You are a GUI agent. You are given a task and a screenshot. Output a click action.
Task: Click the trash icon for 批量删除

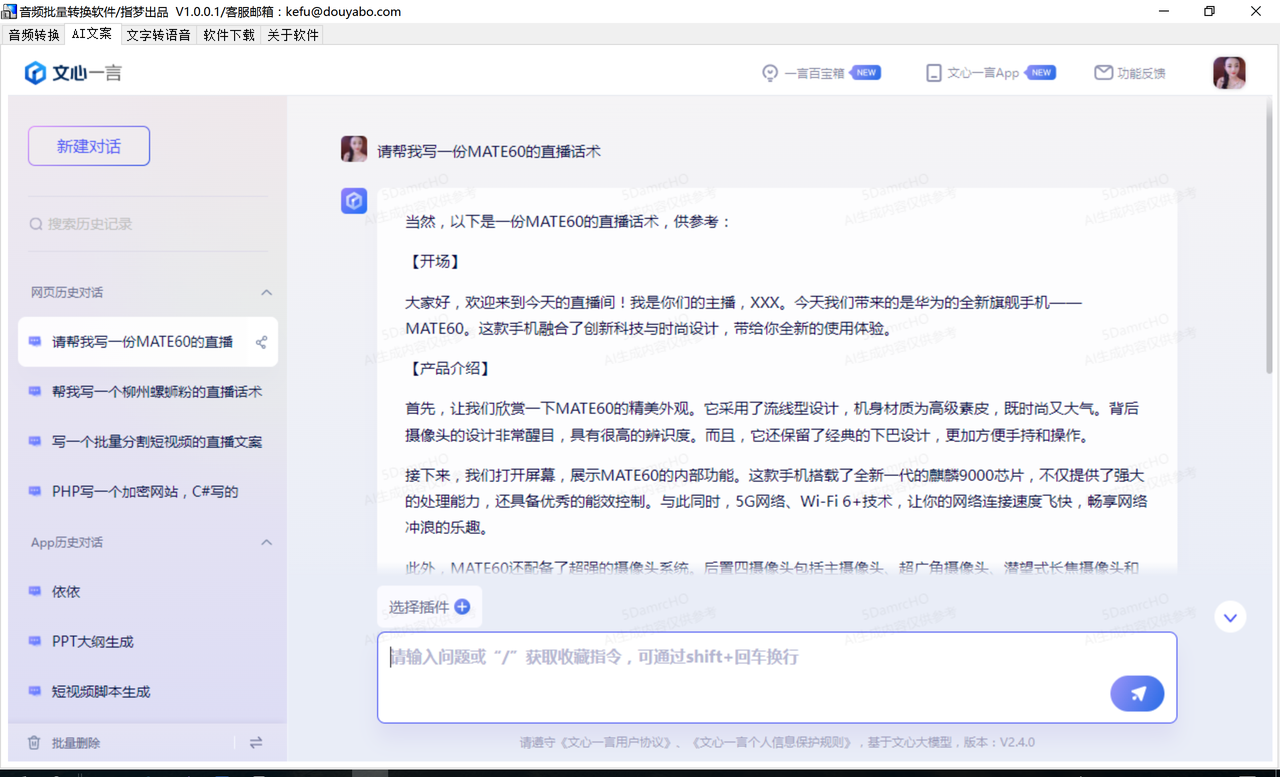[x=34, y=743]
